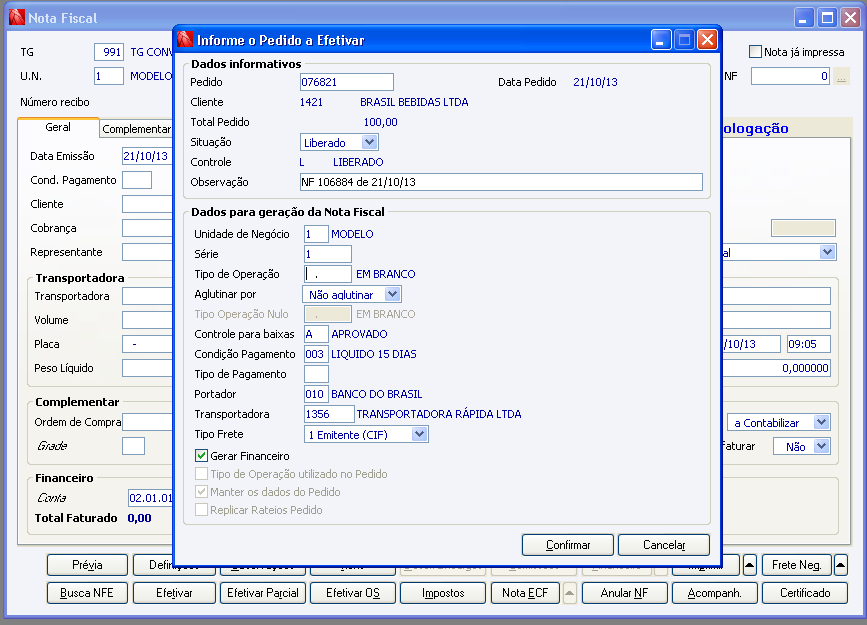Click the up-arrow button next to Nota ECF
Screen dimensions: 867x625
point(570,593)
